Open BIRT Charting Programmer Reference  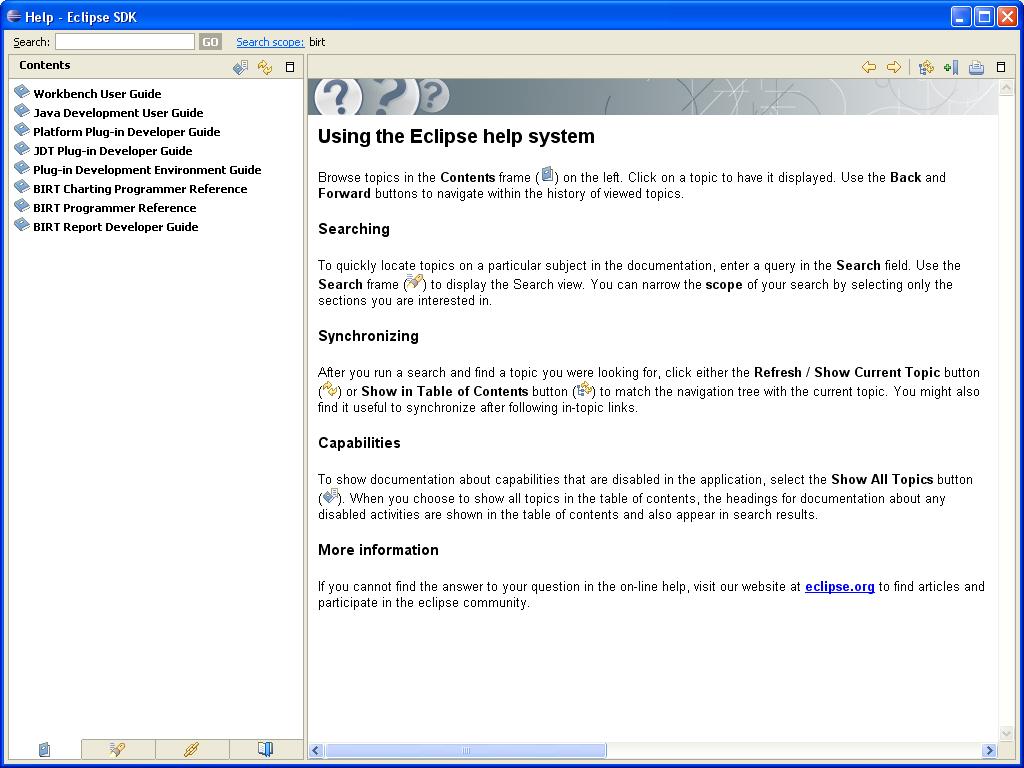tap(140, 189)
